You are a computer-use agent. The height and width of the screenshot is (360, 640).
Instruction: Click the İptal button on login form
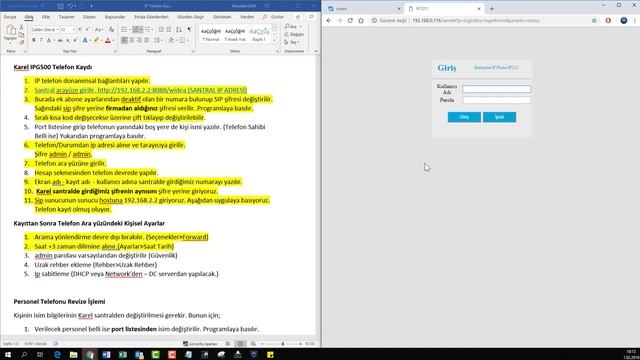(x=499, y=117)
